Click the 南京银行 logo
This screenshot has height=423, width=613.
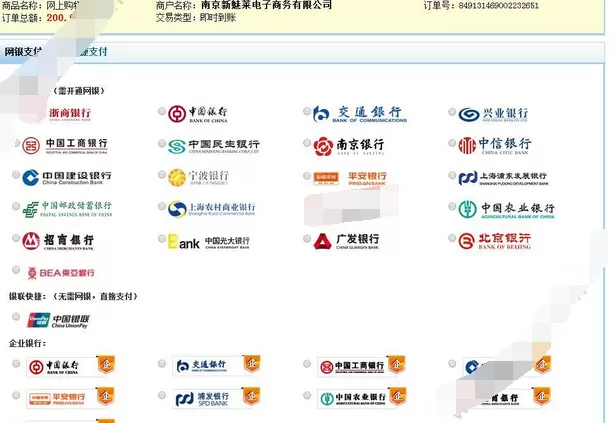349,147
